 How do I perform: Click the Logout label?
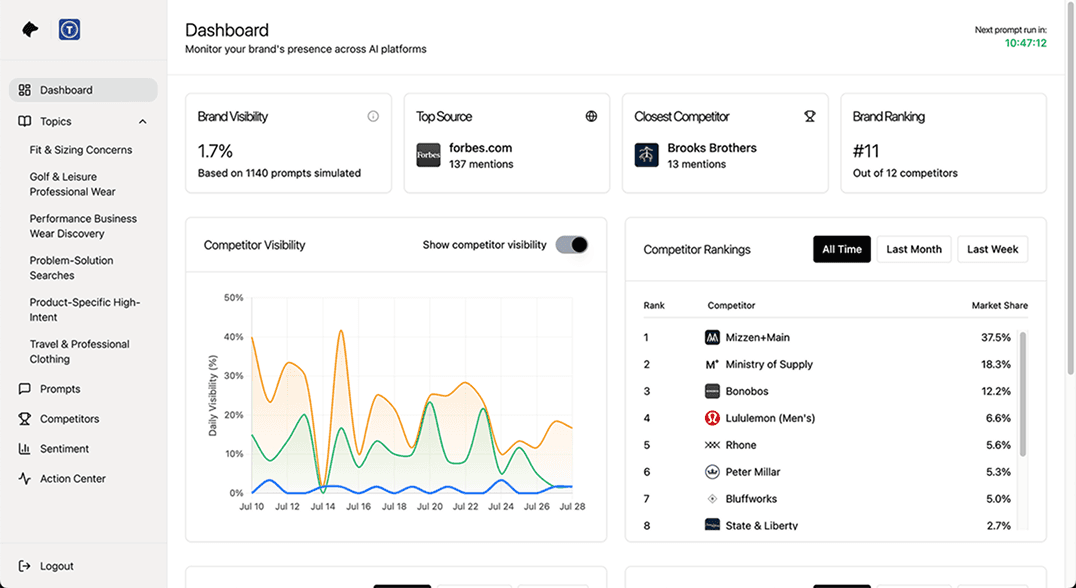click(x=56, y=566)
